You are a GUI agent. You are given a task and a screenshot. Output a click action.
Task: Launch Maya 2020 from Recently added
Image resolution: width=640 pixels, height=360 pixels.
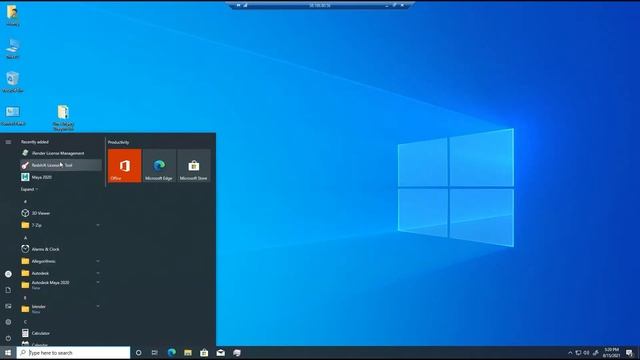coord(60,177)
